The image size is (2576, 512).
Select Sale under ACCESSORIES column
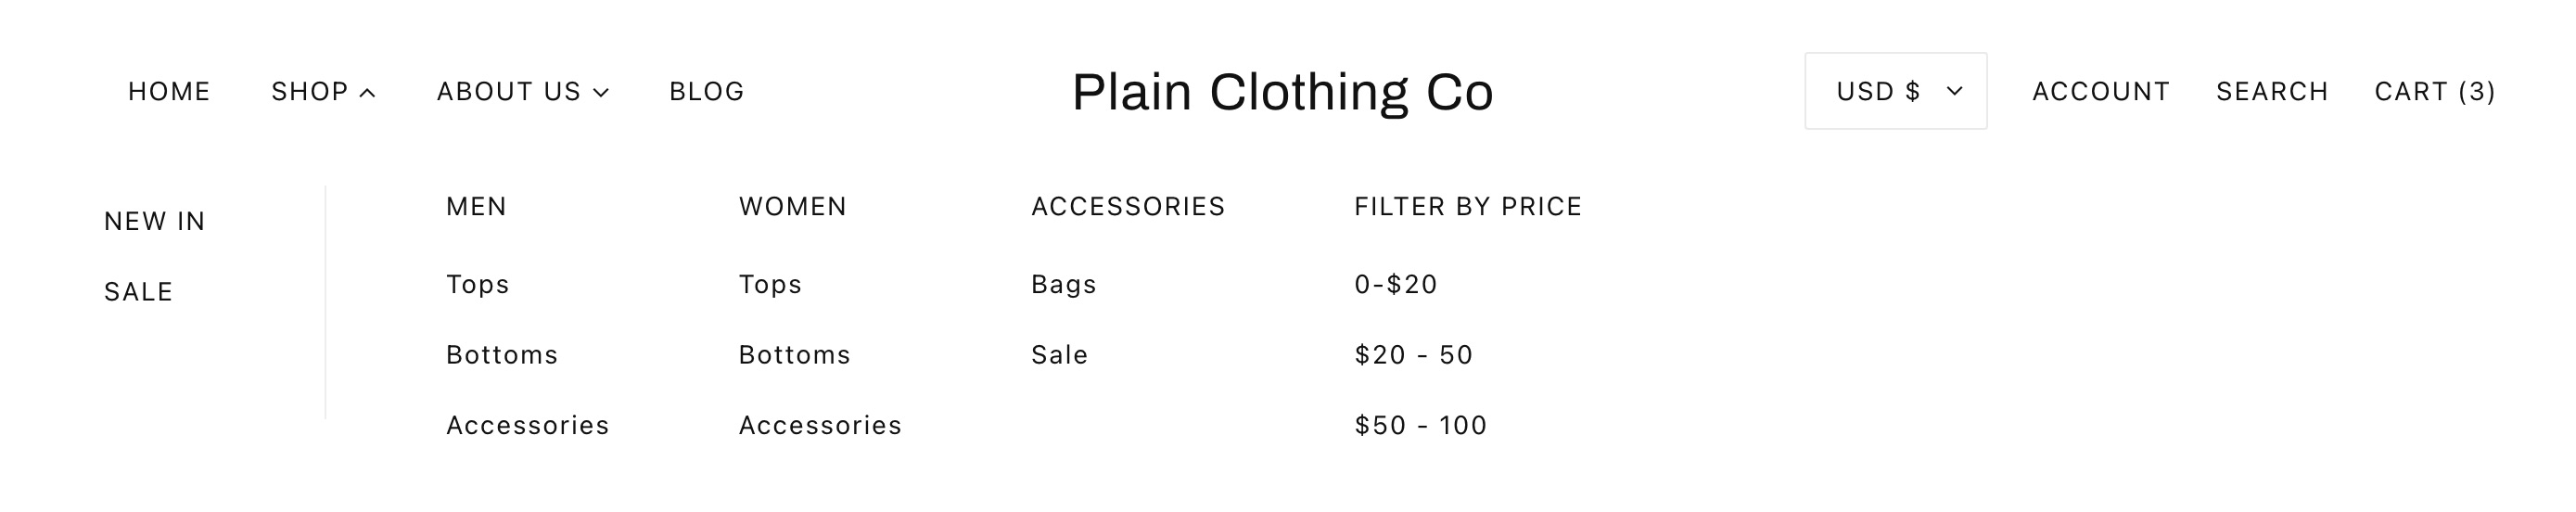coord(1060,355)
